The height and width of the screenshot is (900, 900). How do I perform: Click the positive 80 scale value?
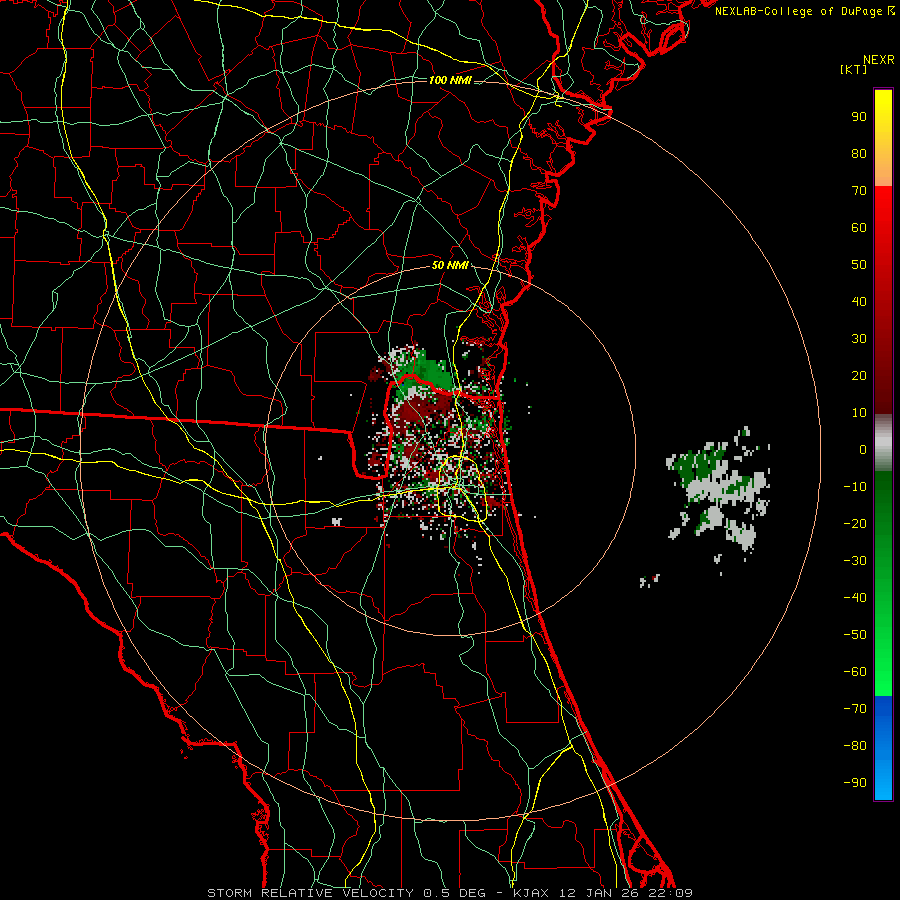pyautogui.click(x=859, y=153)
